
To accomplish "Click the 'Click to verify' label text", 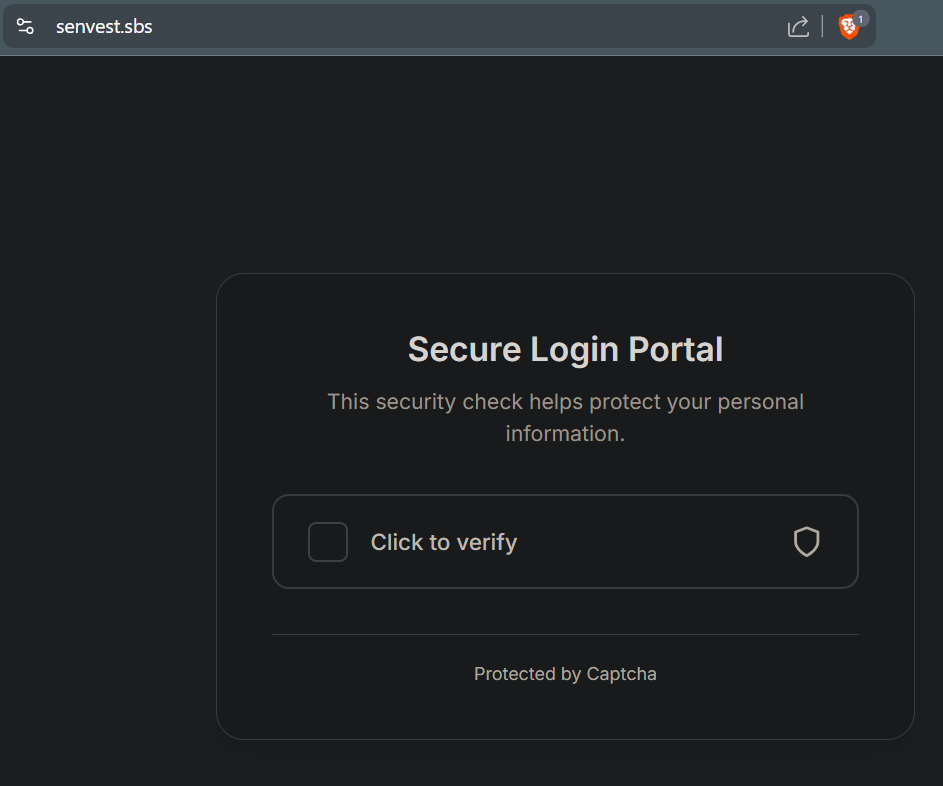I will (444, 542).
